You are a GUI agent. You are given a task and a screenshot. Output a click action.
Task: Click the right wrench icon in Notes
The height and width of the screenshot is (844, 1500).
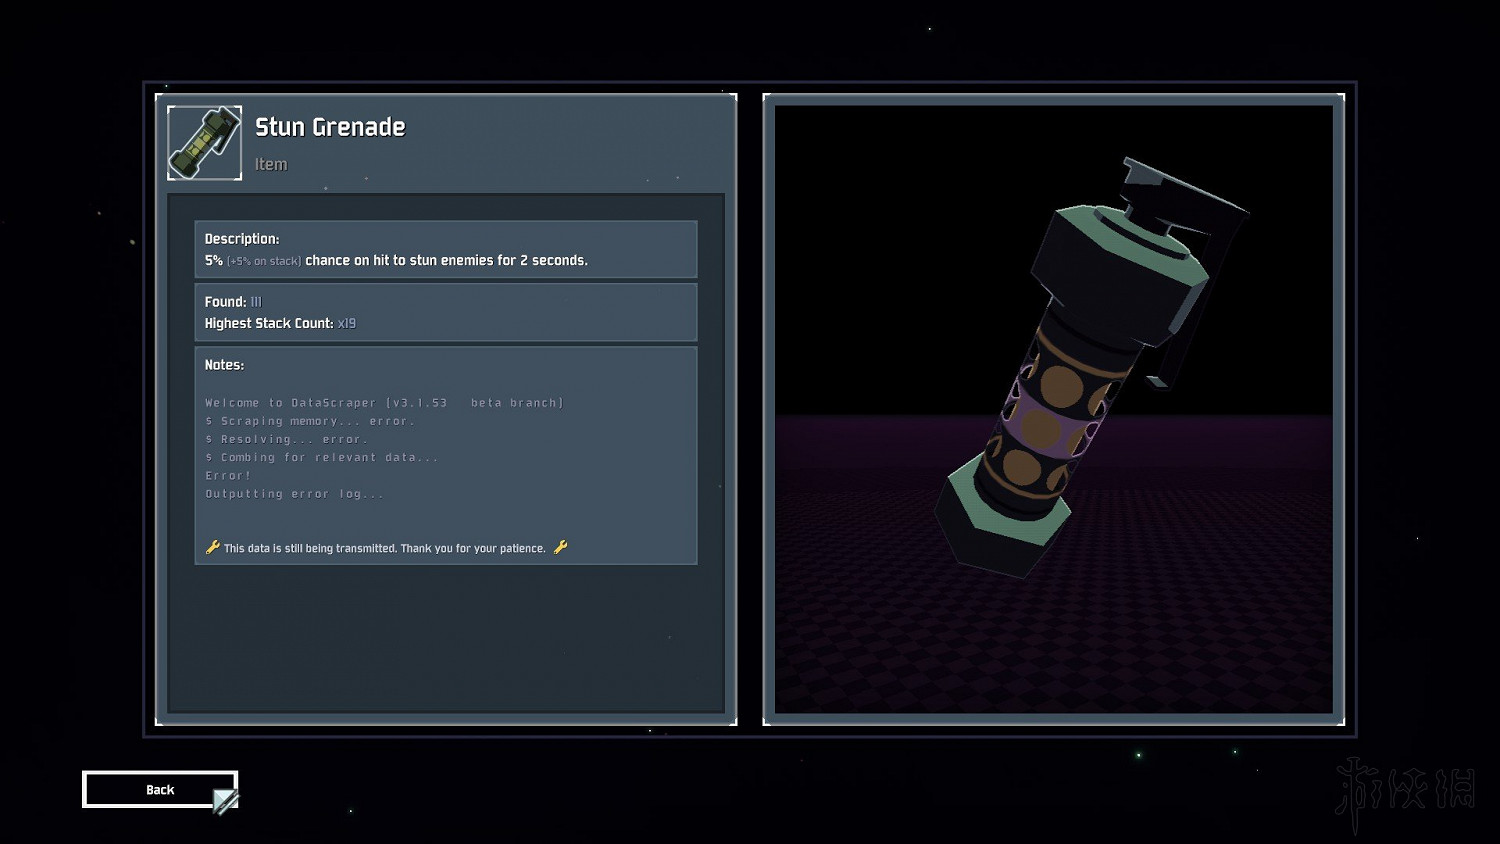pyautogui.click(x=560, y=547)
